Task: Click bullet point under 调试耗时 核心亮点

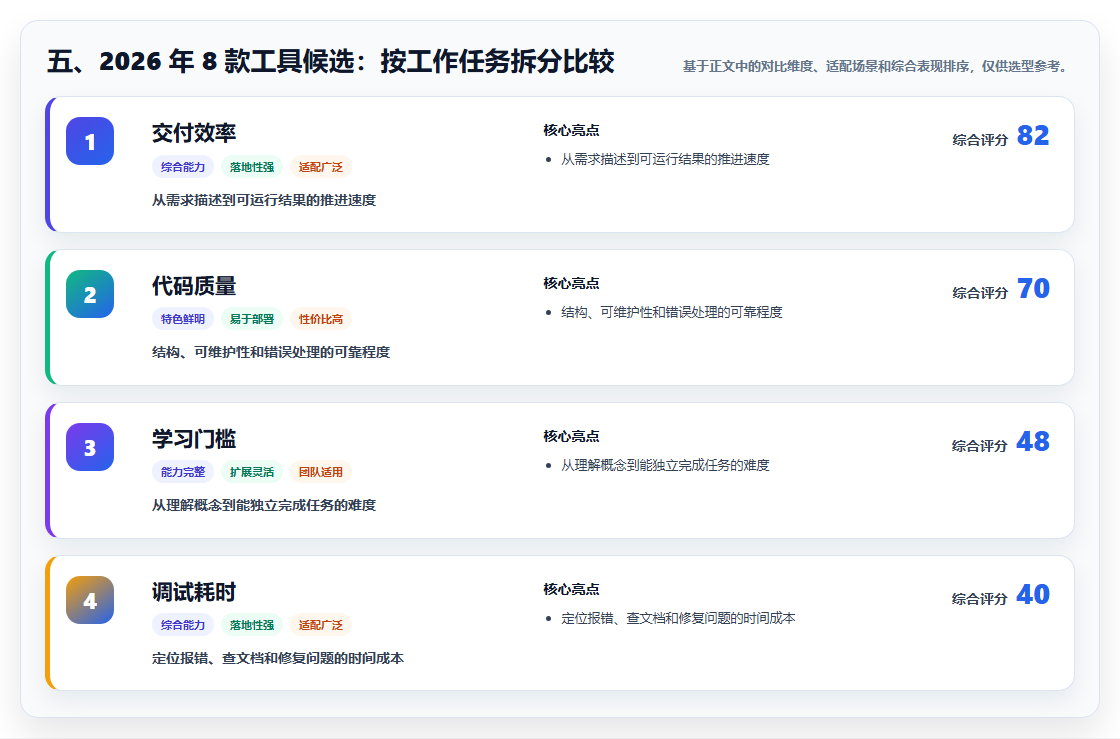Action: [678, 618]
